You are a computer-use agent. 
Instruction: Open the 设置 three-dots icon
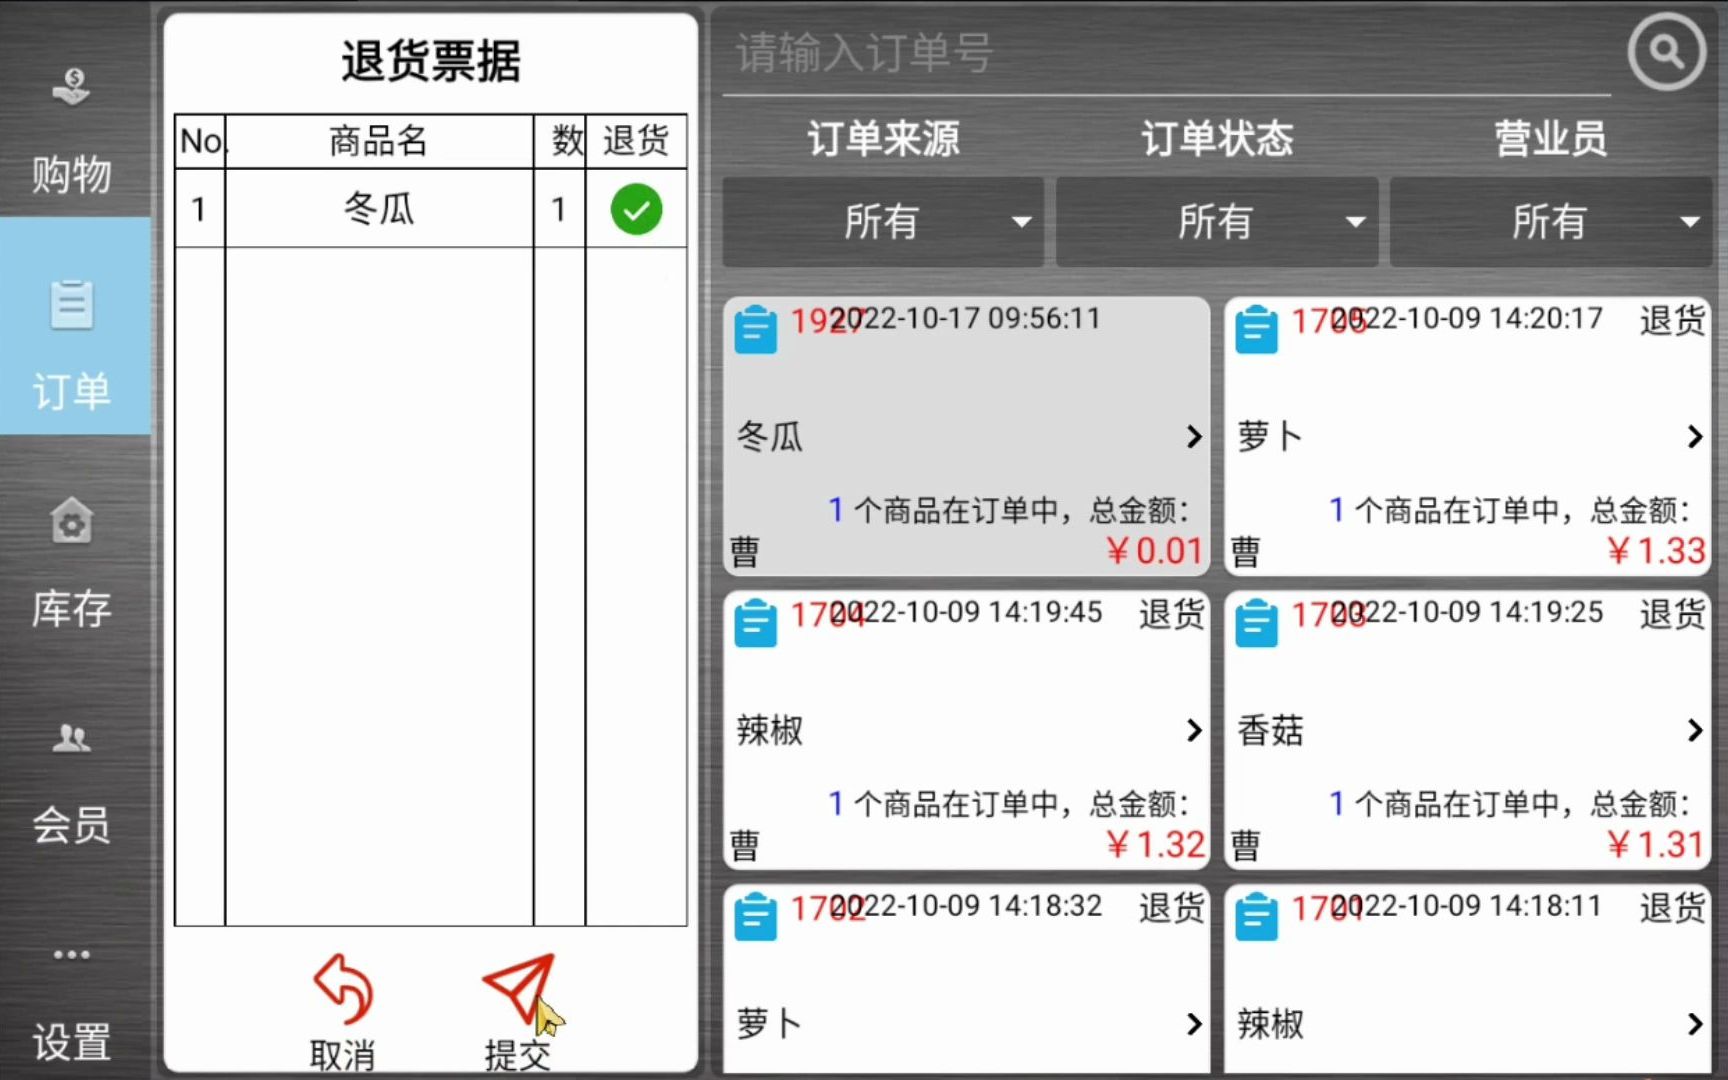(x=71, y=954)
